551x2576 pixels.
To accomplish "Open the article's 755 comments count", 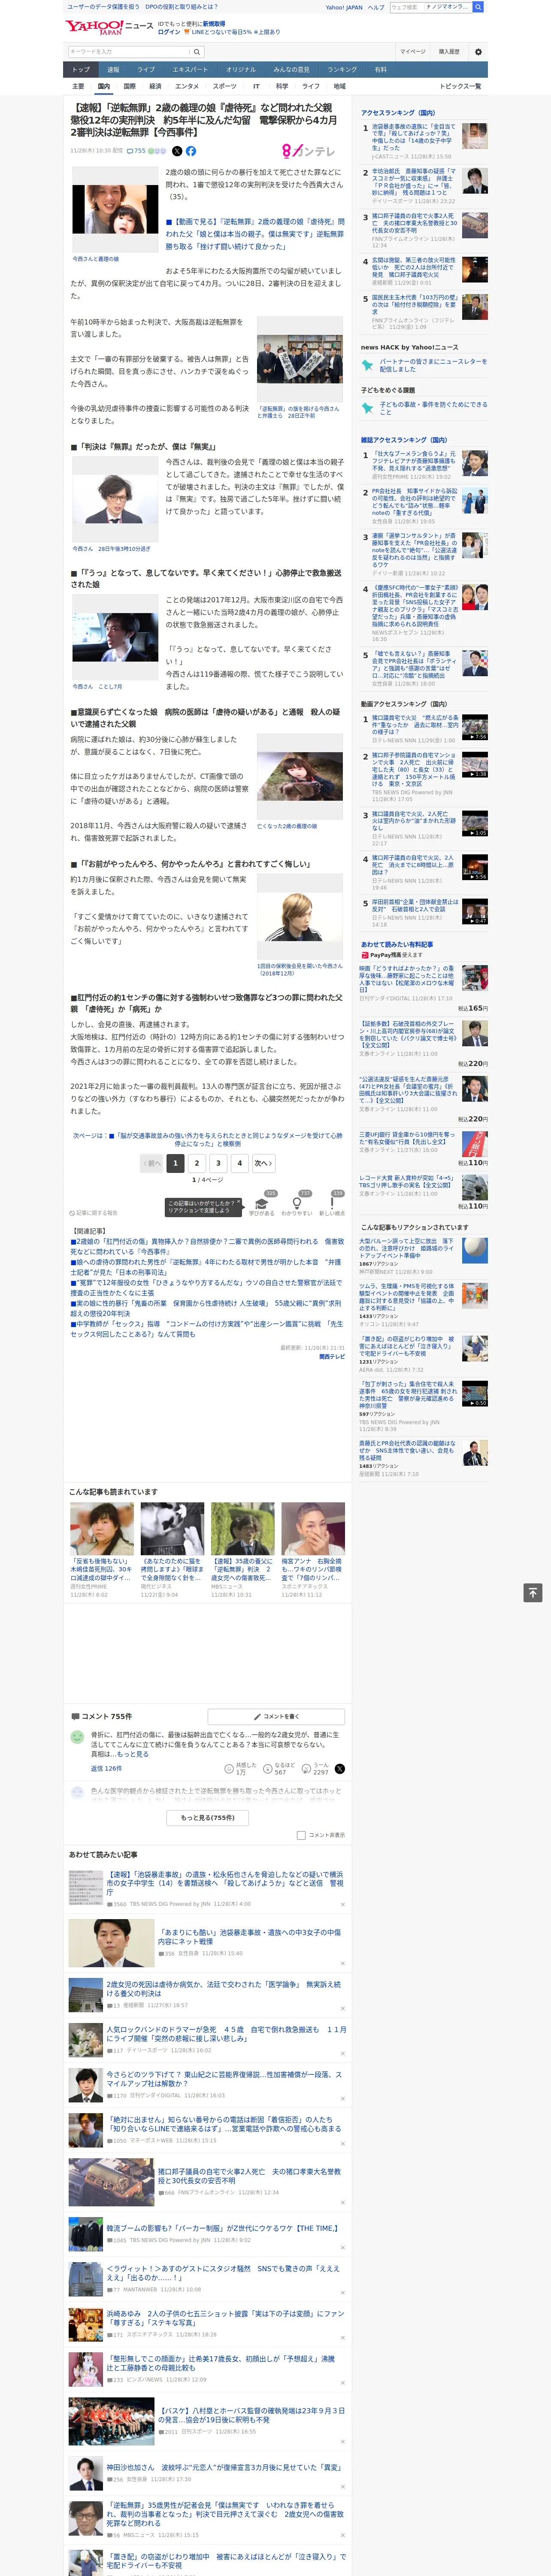I will pyautogui.click(x=137, y=151).
